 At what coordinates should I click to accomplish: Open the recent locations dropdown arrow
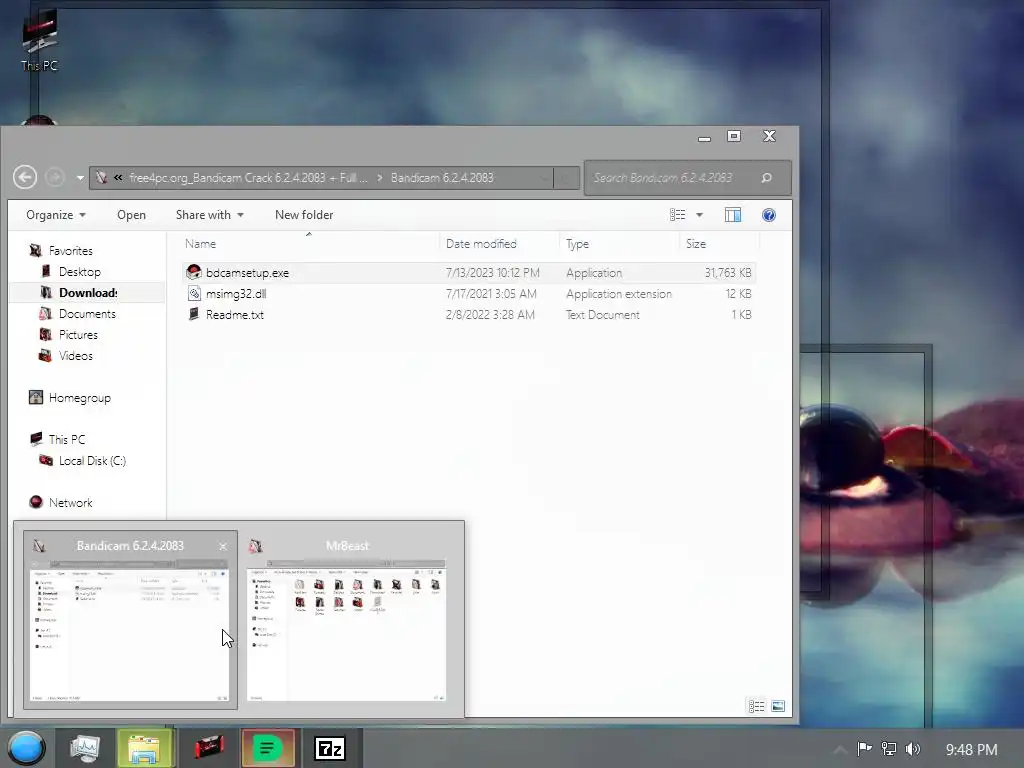80,178
